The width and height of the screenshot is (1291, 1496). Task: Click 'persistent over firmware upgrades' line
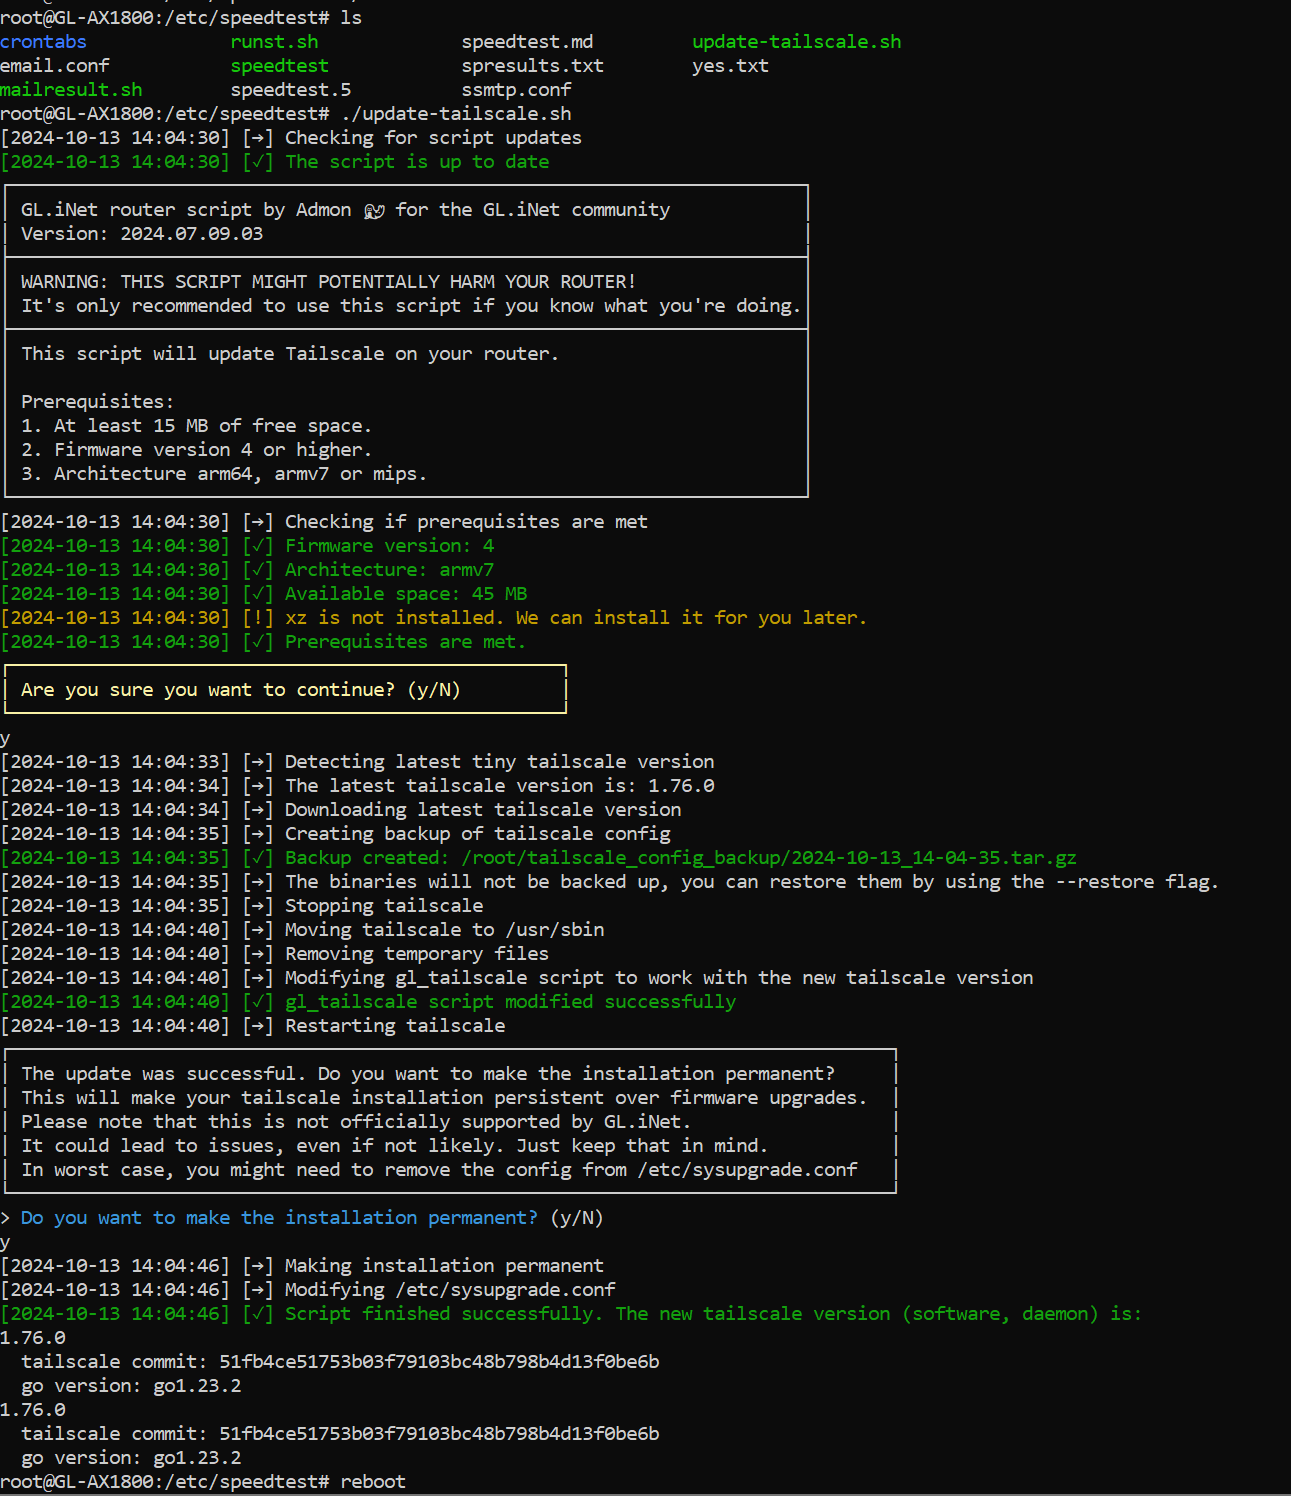(444, 1098)
